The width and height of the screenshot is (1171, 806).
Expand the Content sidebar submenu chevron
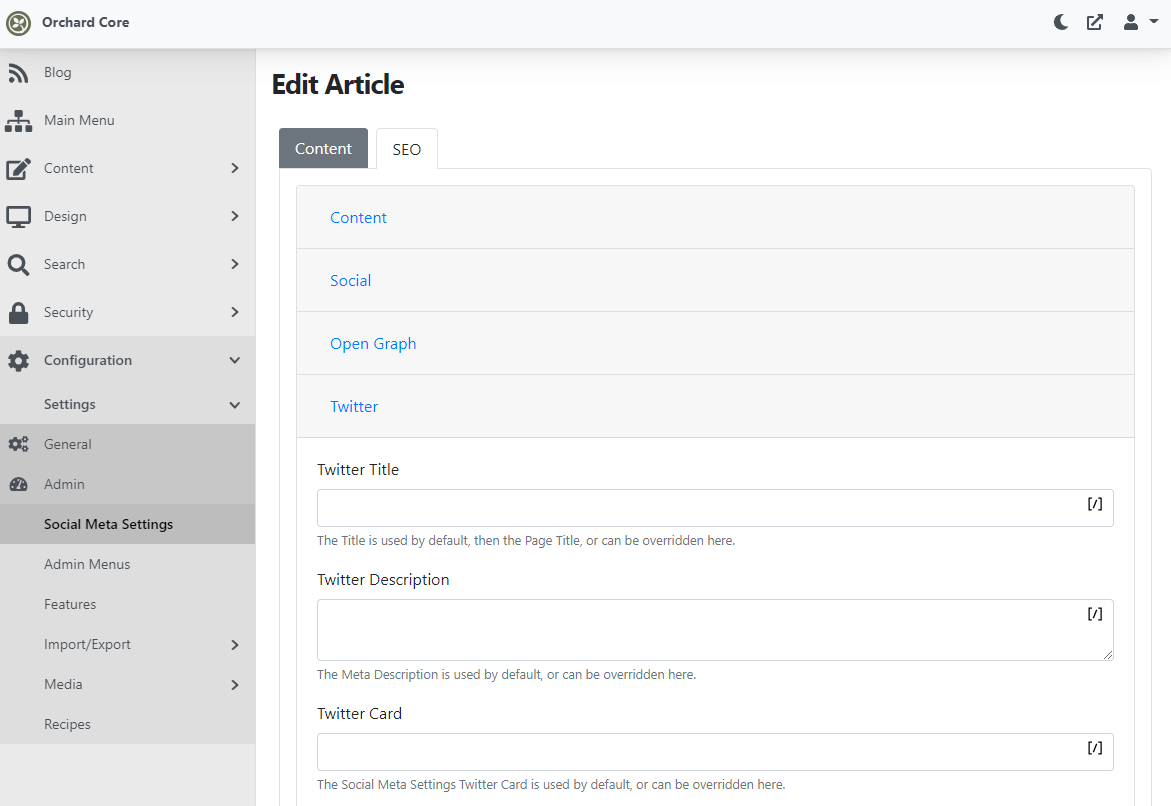[234, 168]
